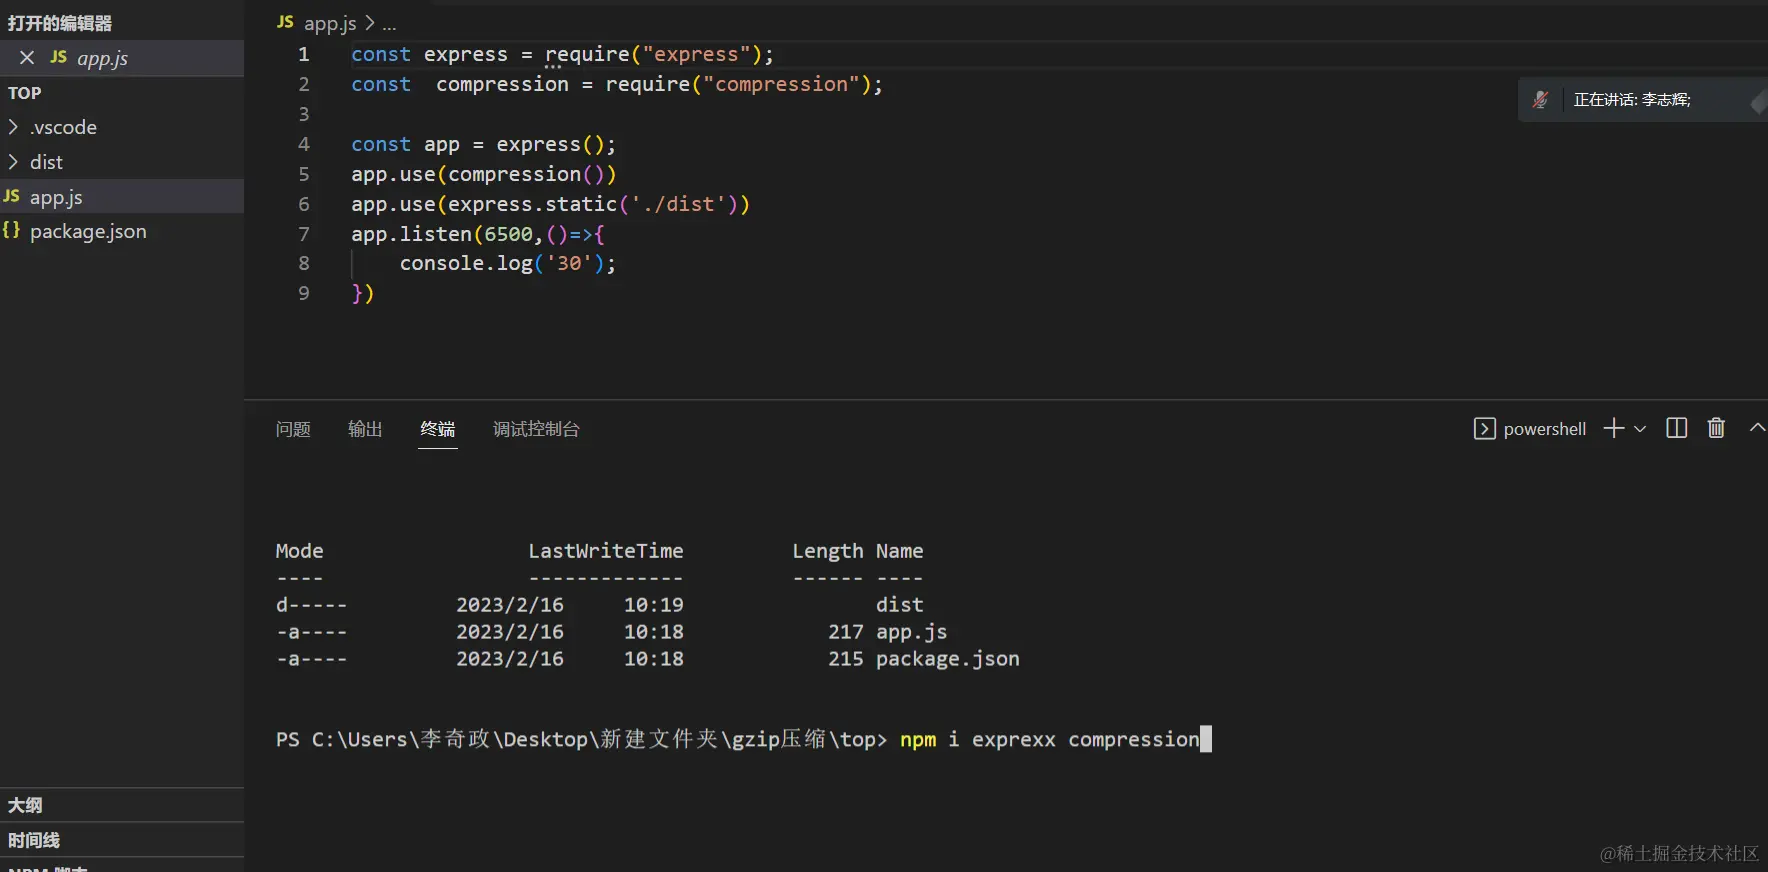1768x872 pixels.
Task: Click './dist' string on line 6
Action: (678, 204)
